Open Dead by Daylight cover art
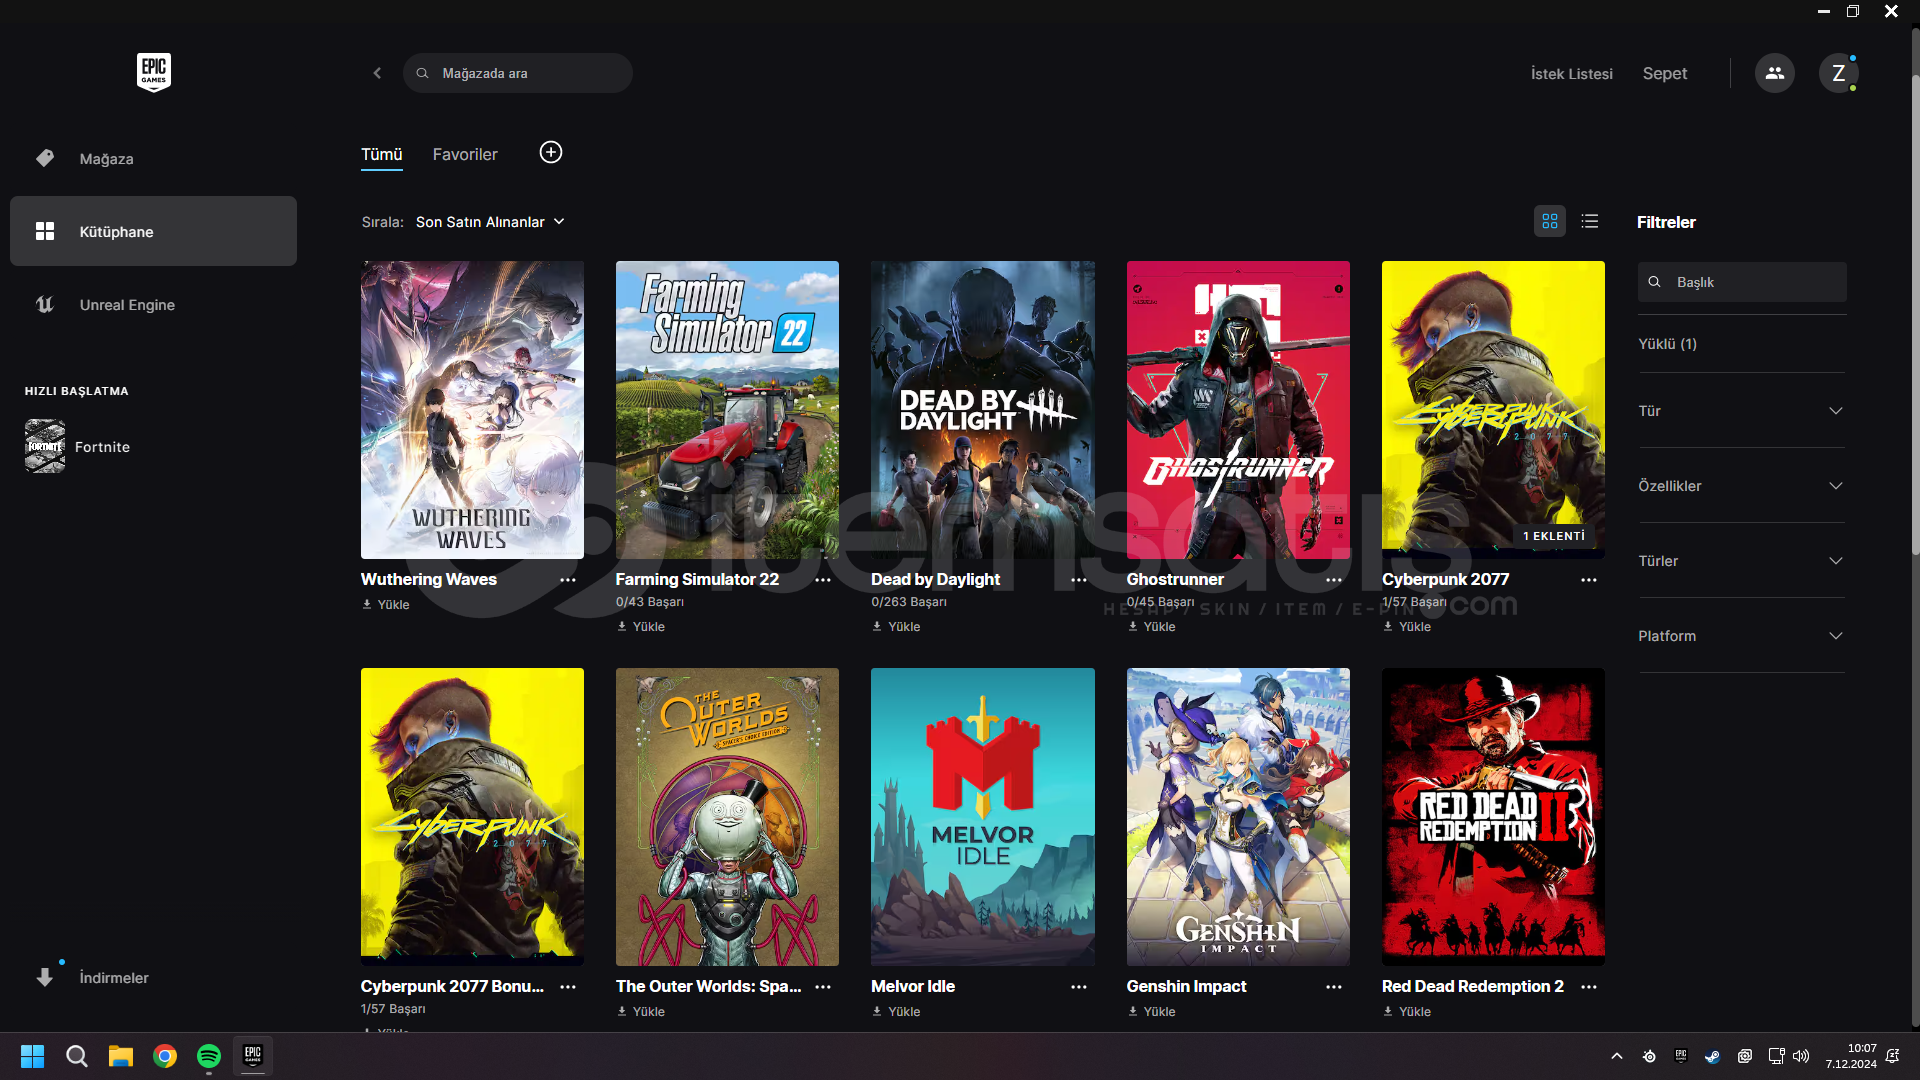The width and height of the screenshot is (1920, 1080). coord(982,410)
